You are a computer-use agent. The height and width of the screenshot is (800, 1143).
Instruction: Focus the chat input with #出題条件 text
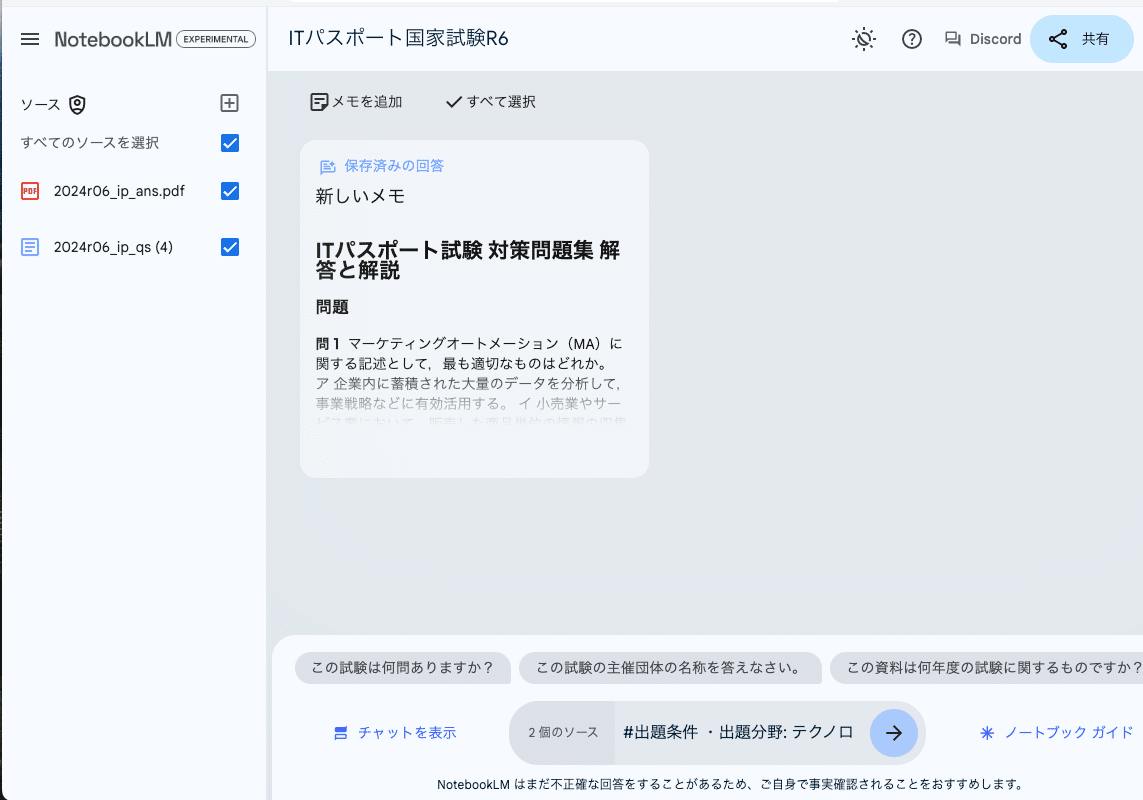tap(739, 733)
